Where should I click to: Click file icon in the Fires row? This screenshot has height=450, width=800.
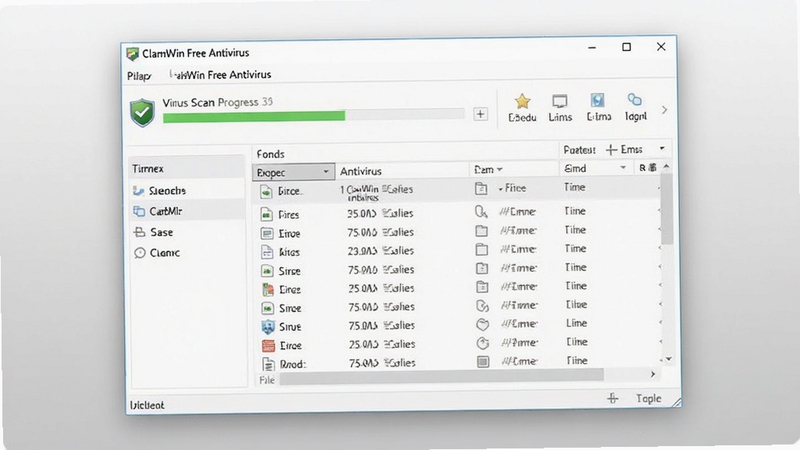[266, 214]
